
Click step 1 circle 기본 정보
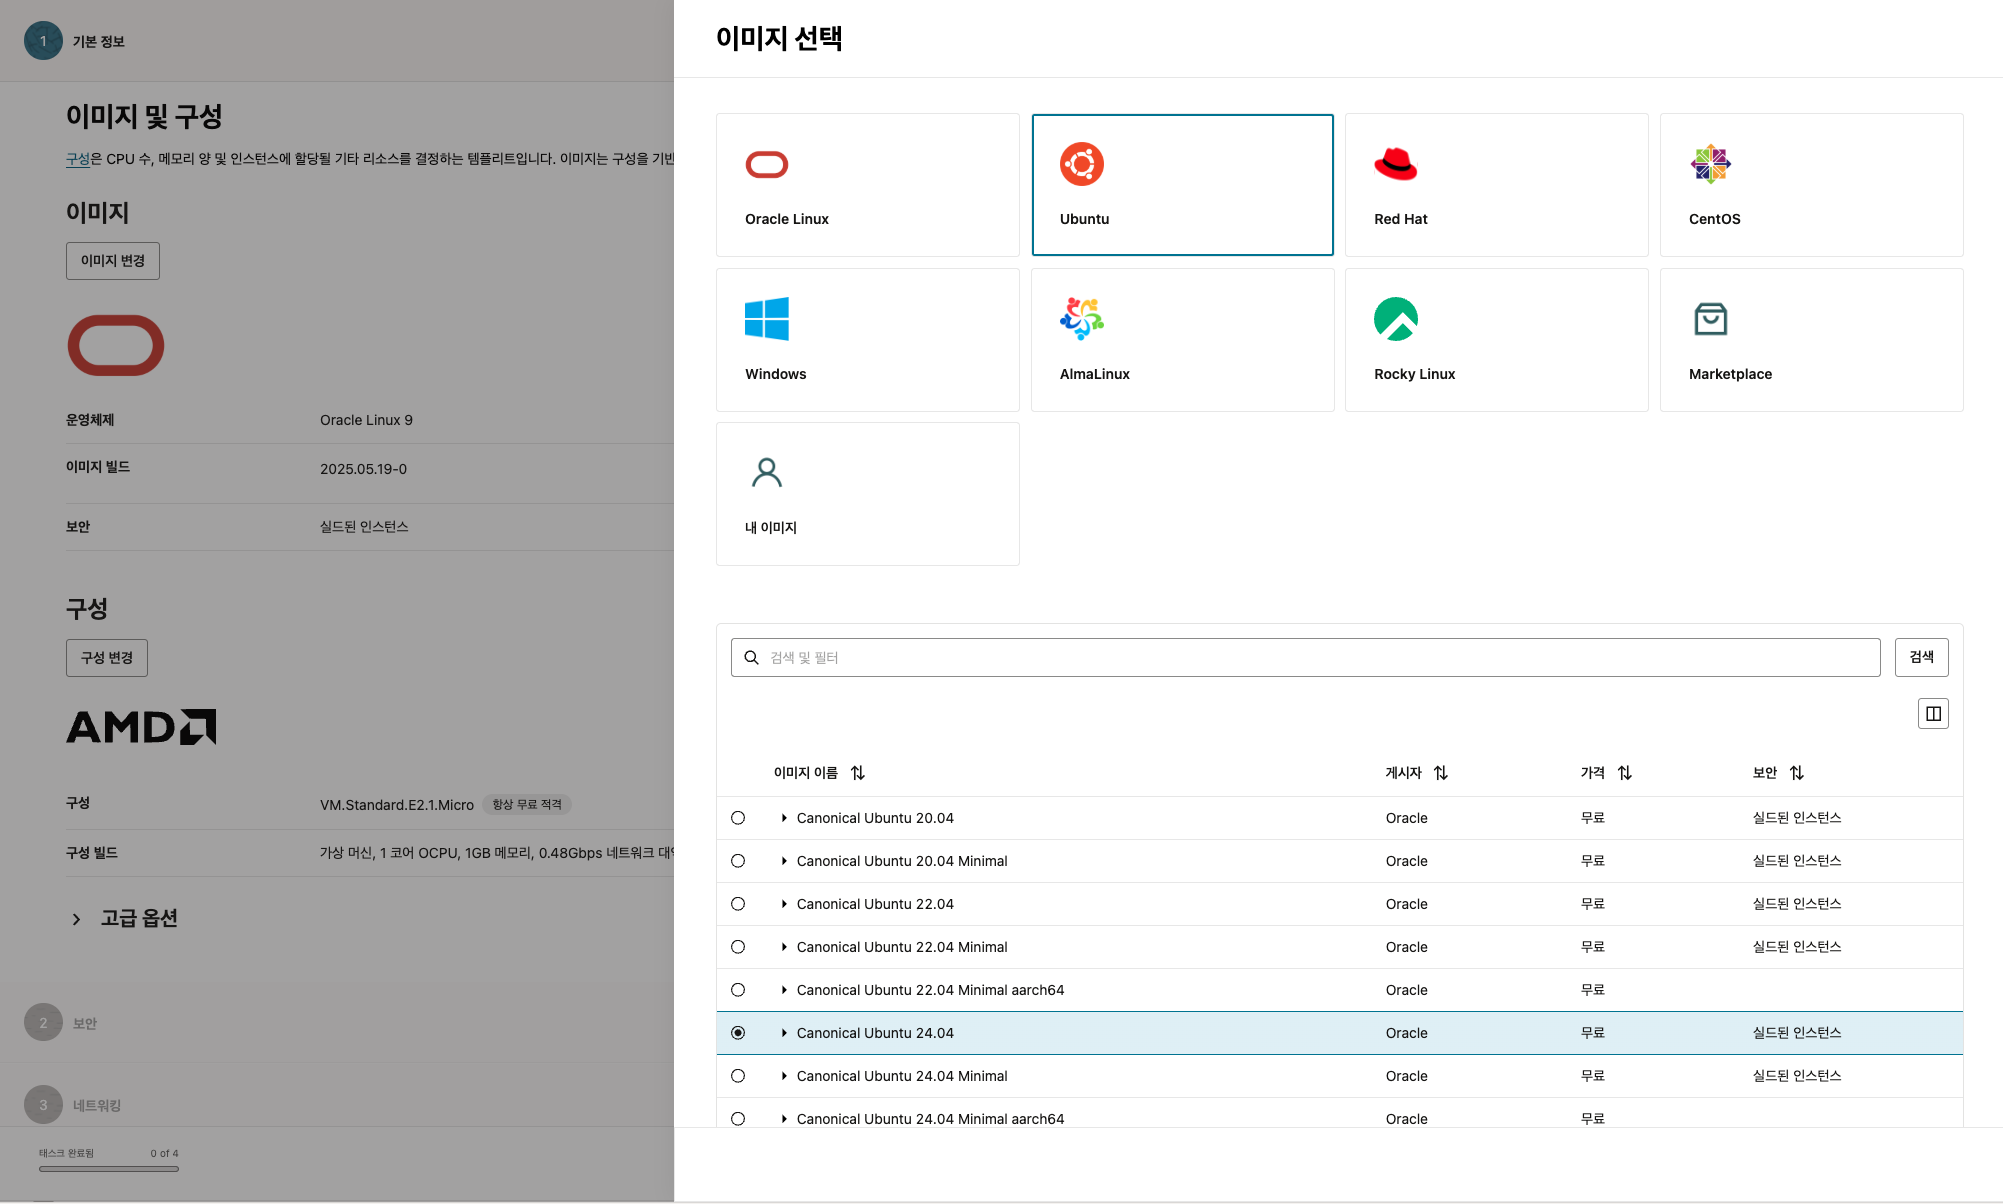[x=43, y=41]
